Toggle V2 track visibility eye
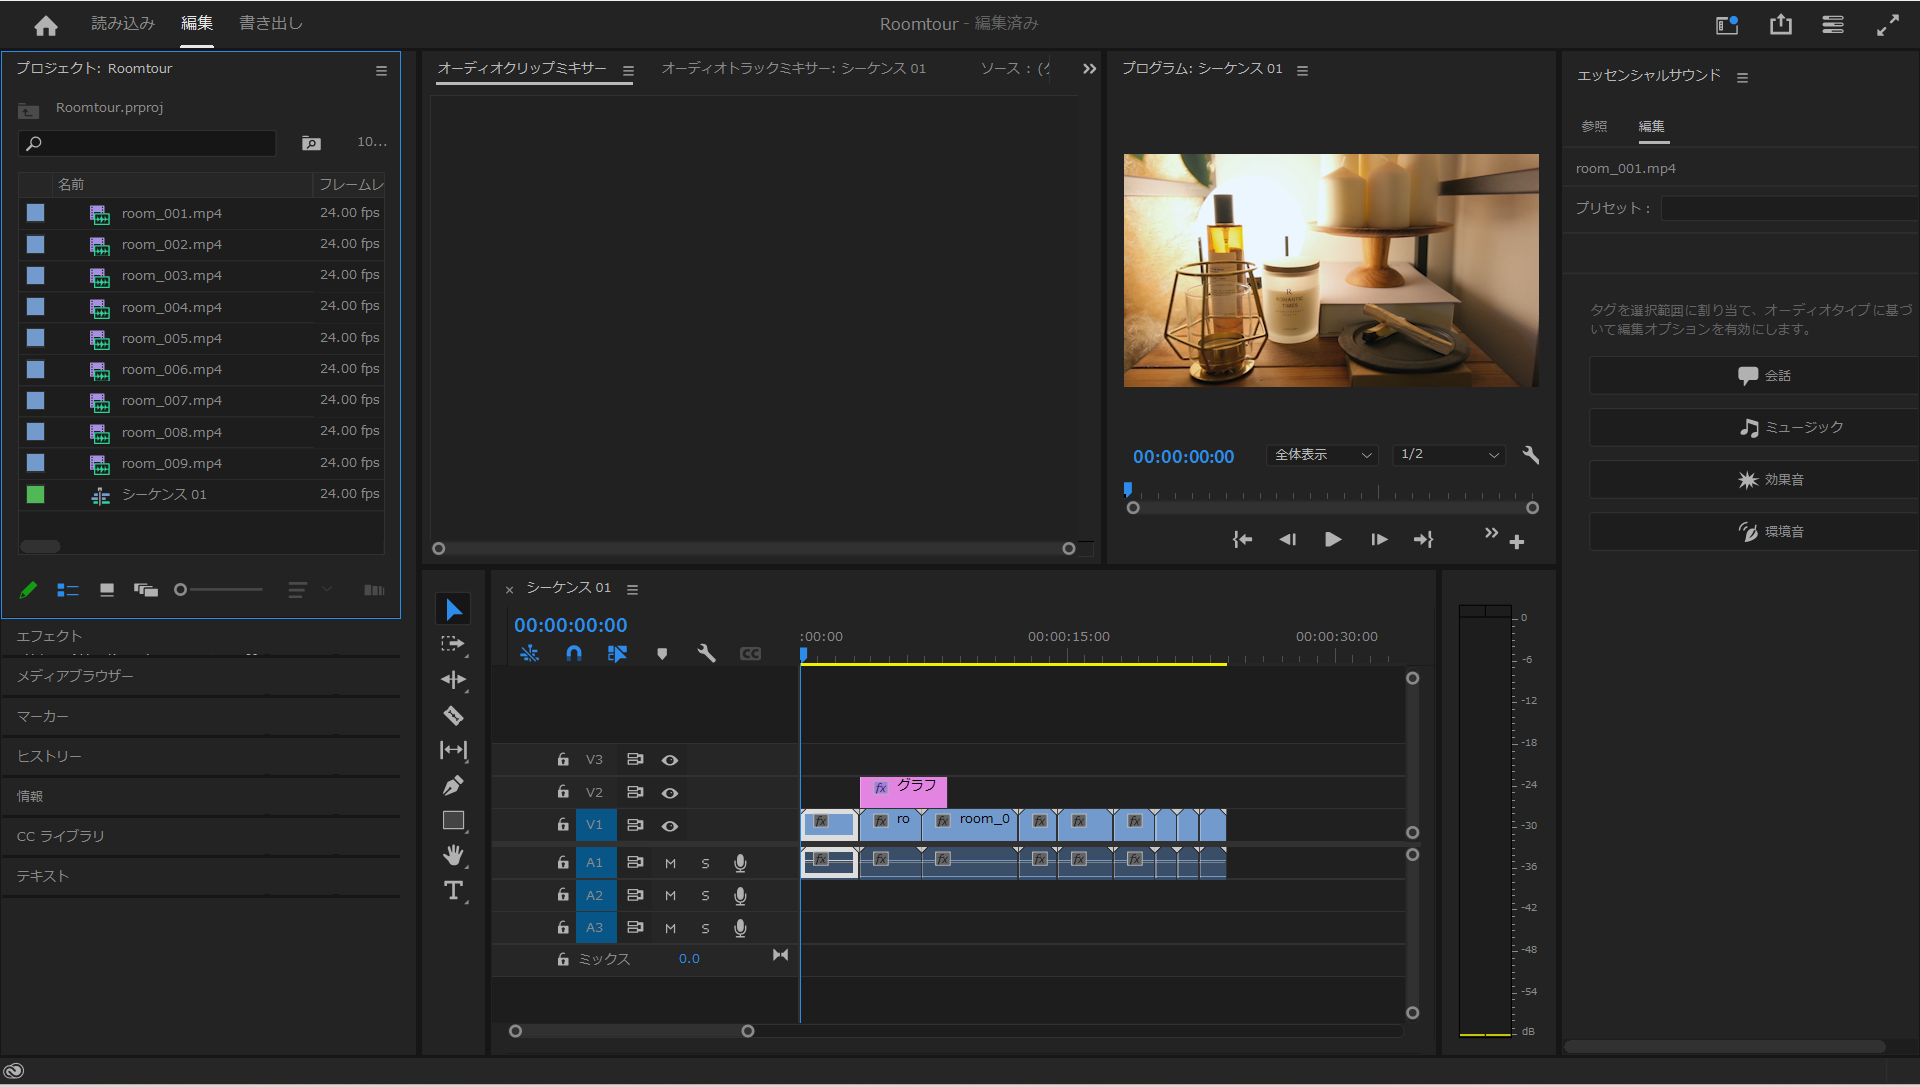The image size is (1920, 1087). (670, 793)
